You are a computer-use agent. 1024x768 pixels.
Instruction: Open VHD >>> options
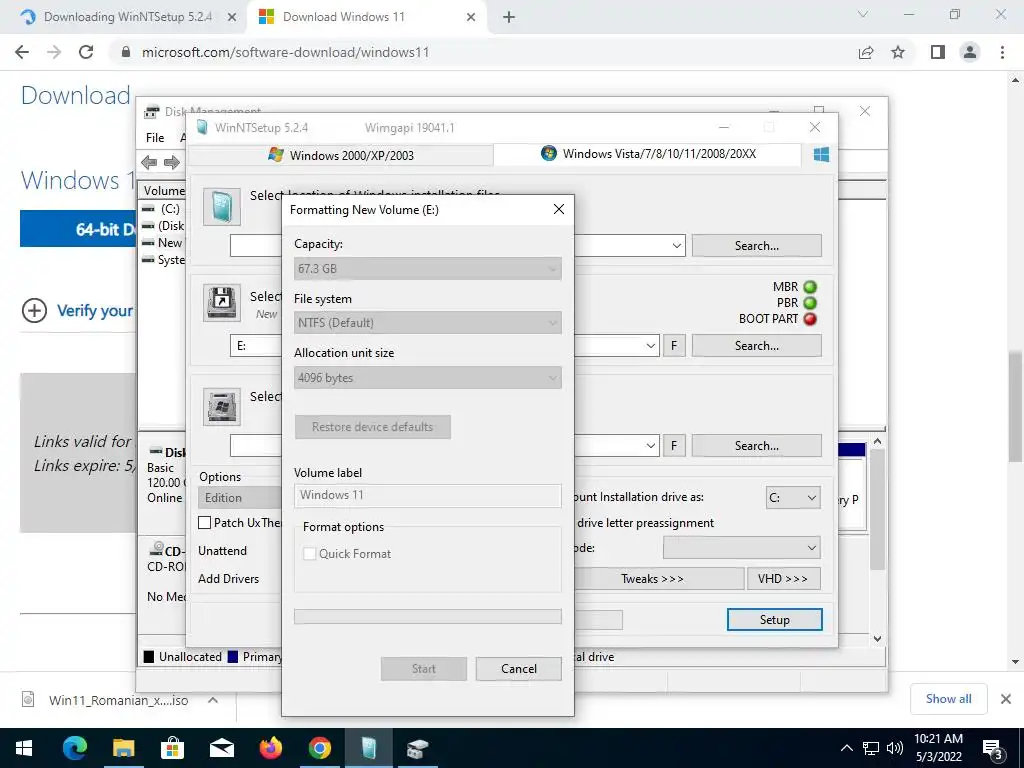tap(783, 579)
